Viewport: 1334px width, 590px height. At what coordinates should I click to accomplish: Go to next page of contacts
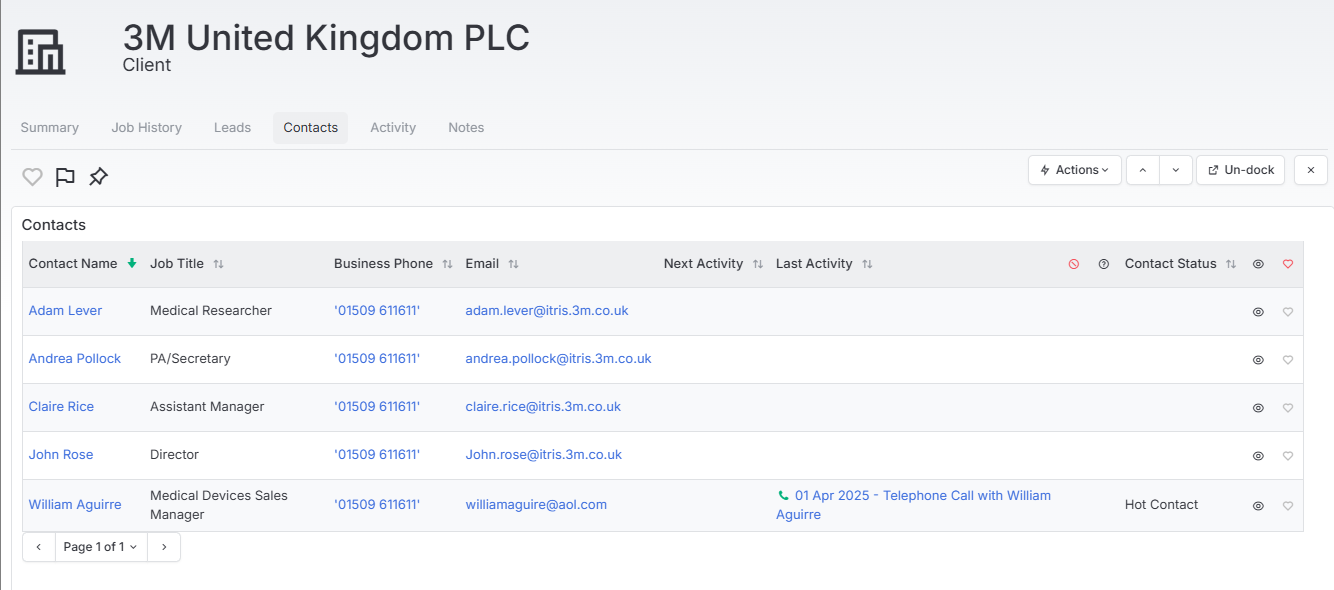[164, 547]
